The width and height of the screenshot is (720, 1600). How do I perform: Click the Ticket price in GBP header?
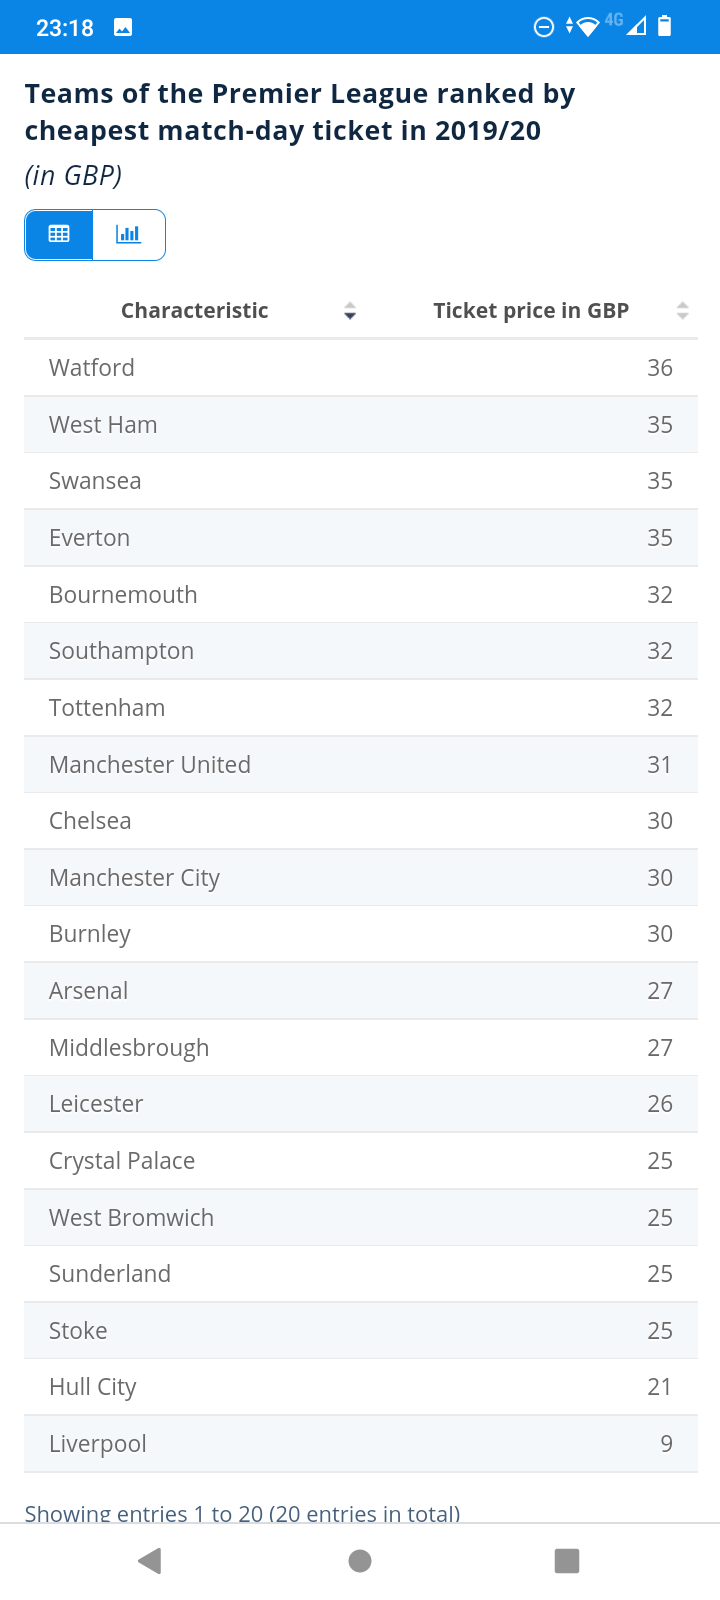[530, 311]
